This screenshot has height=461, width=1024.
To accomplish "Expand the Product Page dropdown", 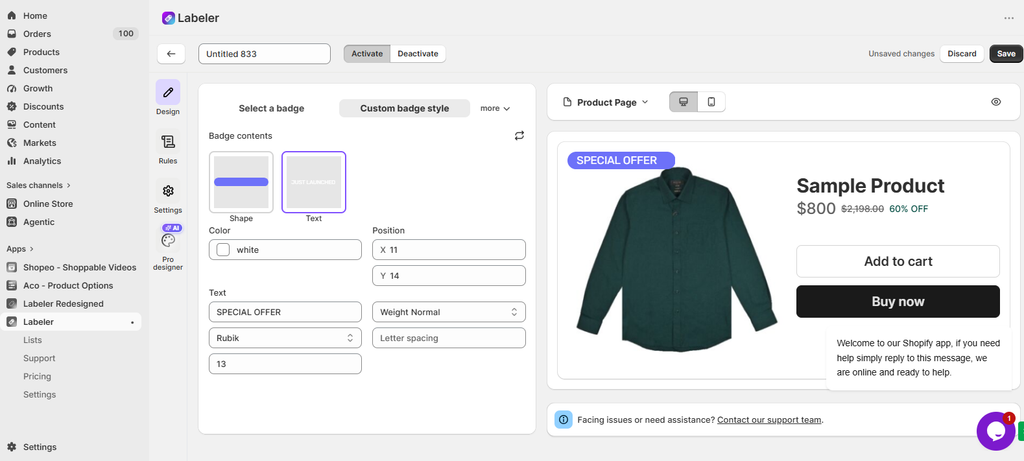I will pyautogui.click(x=605, y=102).
